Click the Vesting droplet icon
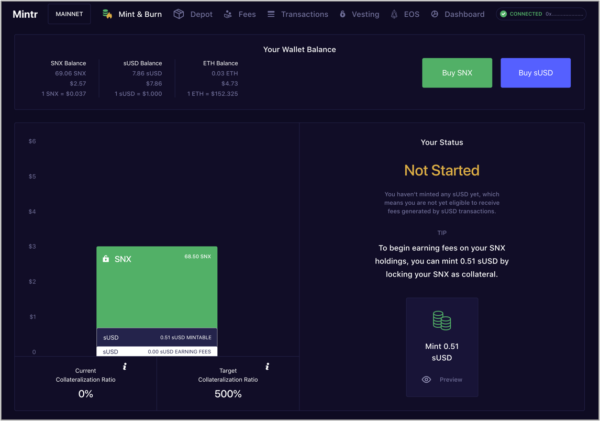This screenshot has height=421, width=600. pyautogui.click(x=342, y=14)
